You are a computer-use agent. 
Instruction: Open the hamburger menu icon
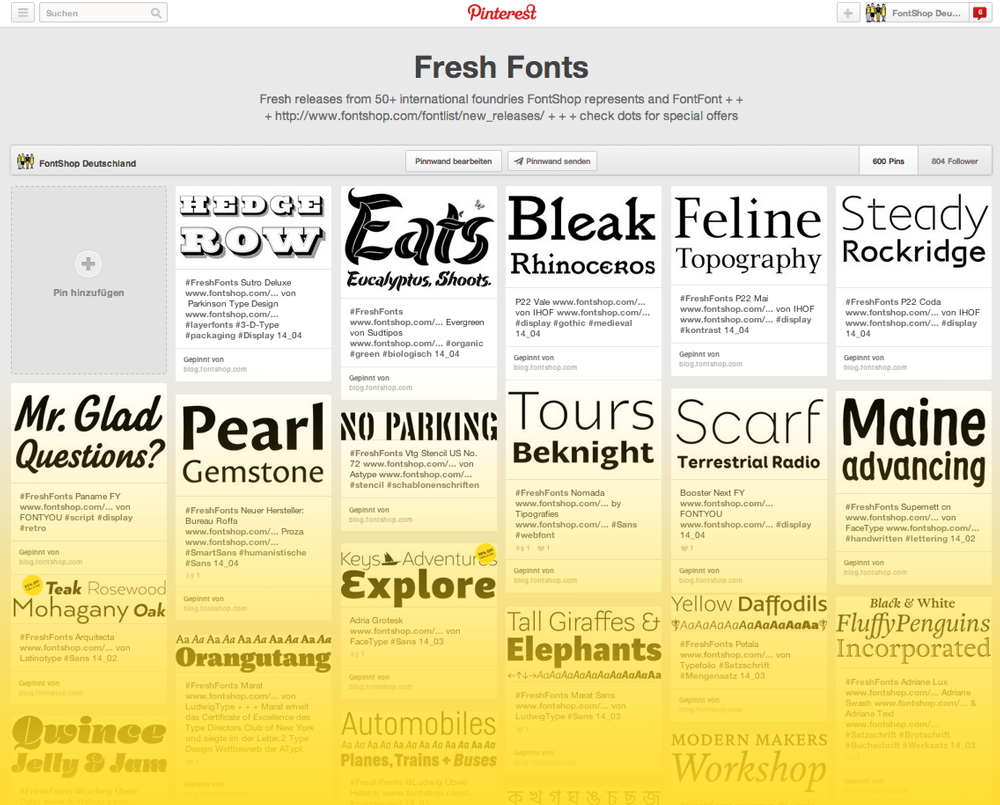tap(23, 13)
